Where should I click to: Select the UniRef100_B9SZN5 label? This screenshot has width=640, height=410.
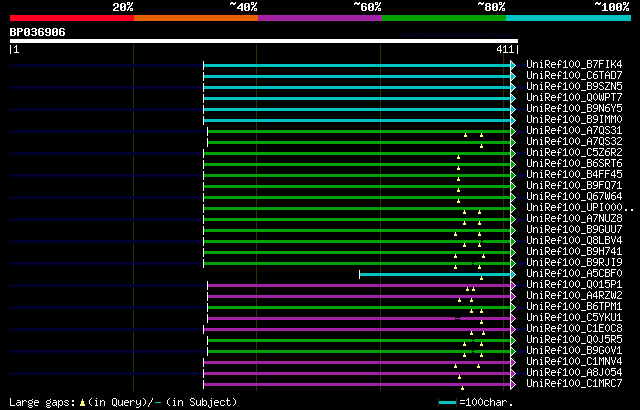point(574,86)
